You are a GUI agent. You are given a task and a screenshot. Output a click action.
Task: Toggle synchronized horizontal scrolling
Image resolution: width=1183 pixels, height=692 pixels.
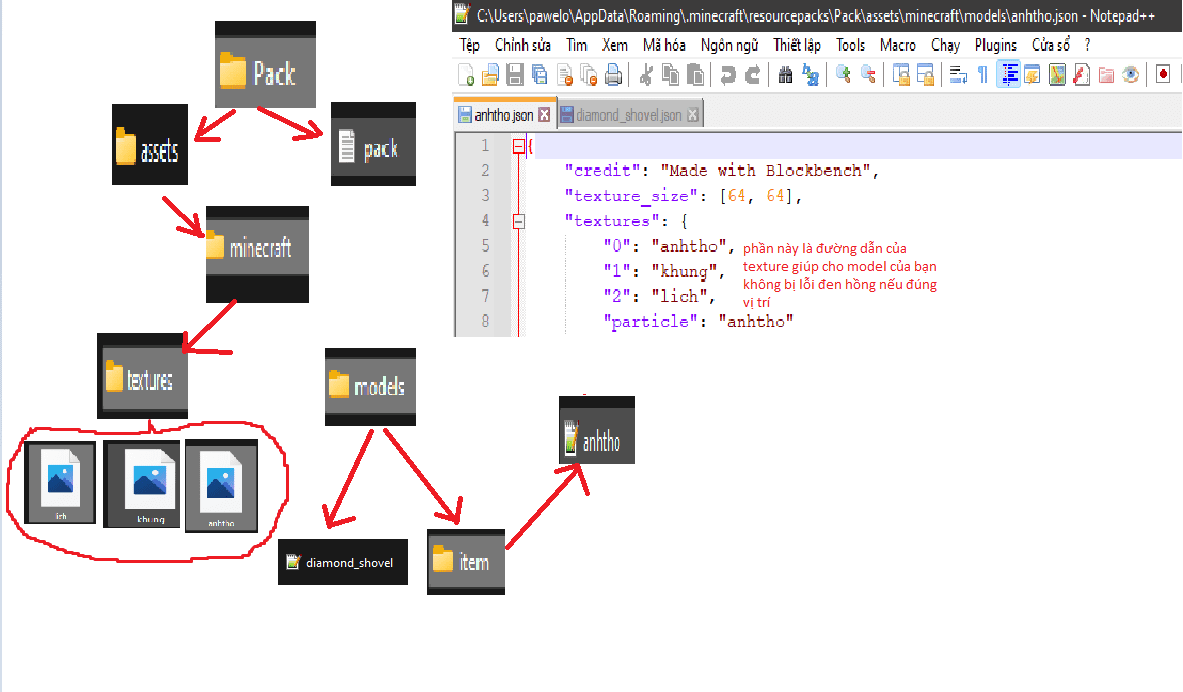(x=926, y=75)
